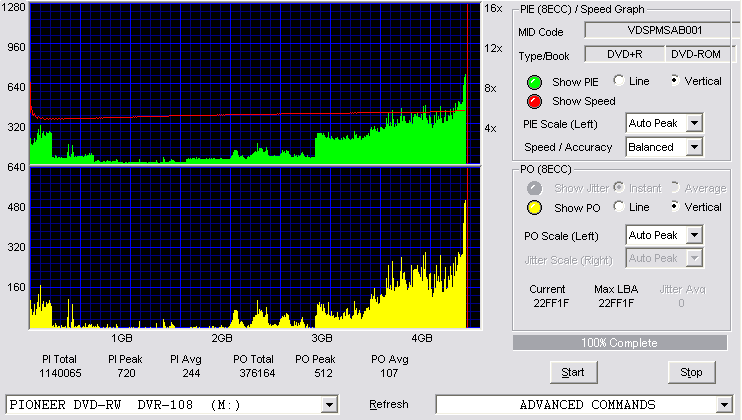Click the DVD-ROM book field

pos(700,54)
